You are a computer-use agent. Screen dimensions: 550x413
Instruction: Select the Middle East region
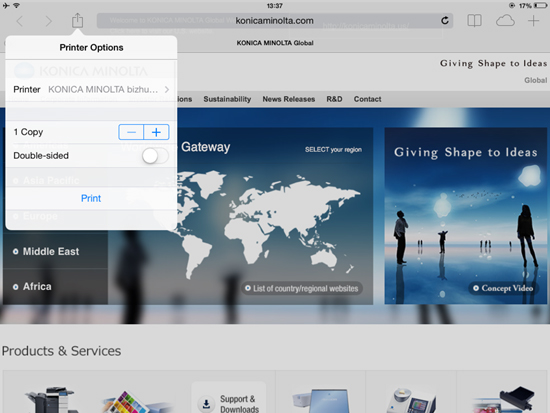[x=55, y=251]
